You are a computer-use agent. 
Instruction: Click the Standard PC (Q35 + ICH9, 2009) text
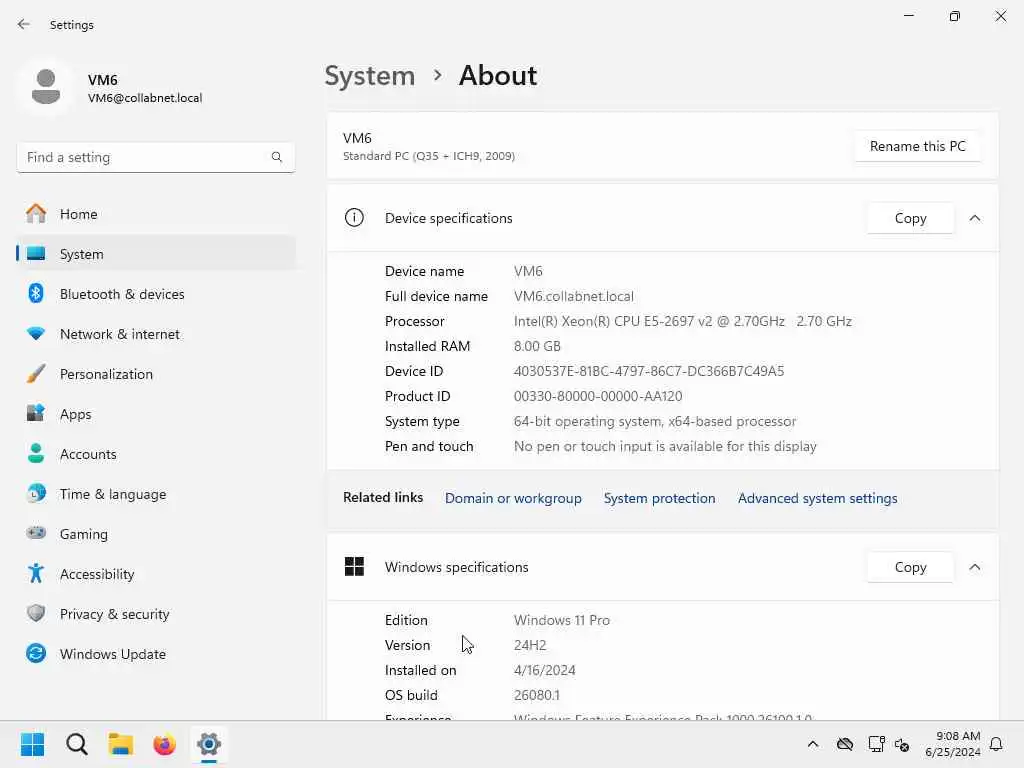[x=429, y=156]
